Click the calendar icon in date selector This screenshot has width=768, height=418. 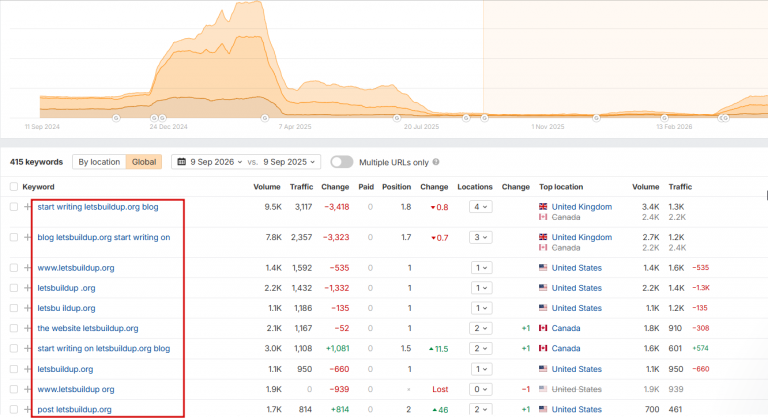point(181,162)
